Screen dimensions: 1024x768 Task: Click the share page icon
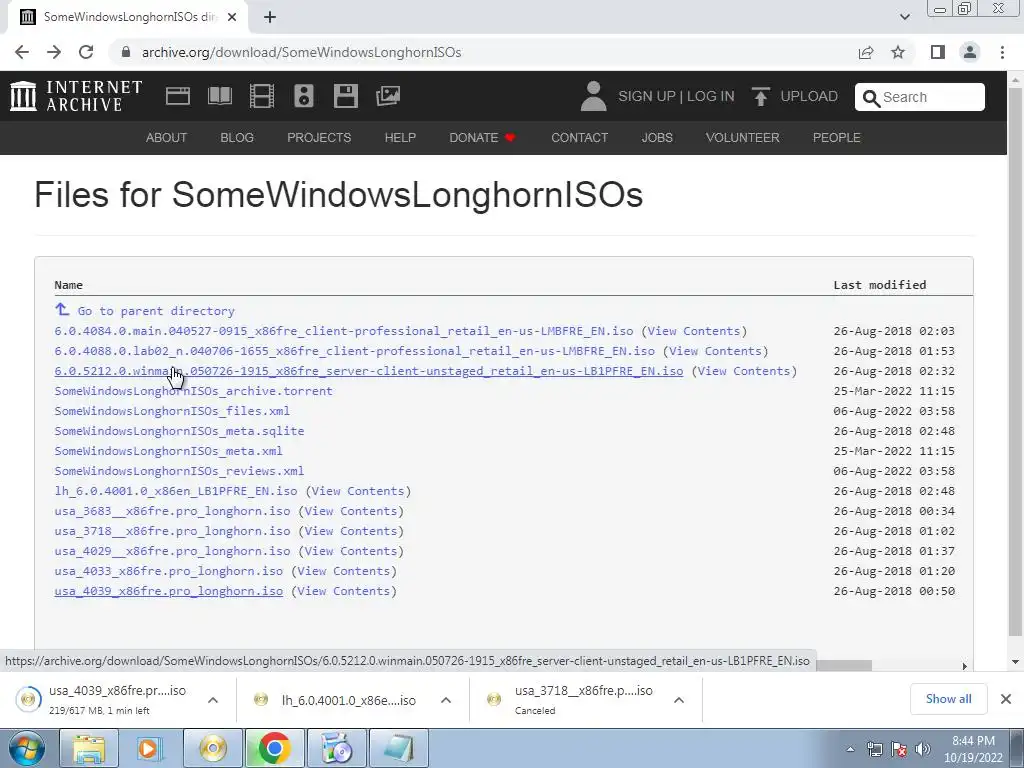(866, 52)
